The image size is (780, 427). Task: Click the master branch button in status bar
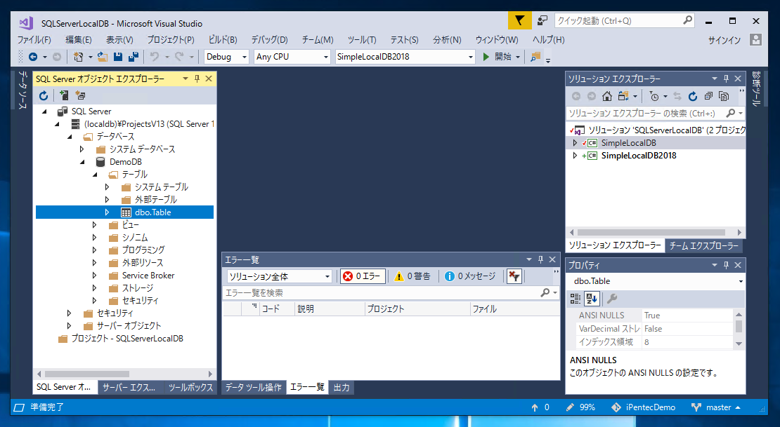tap(716, 408)
